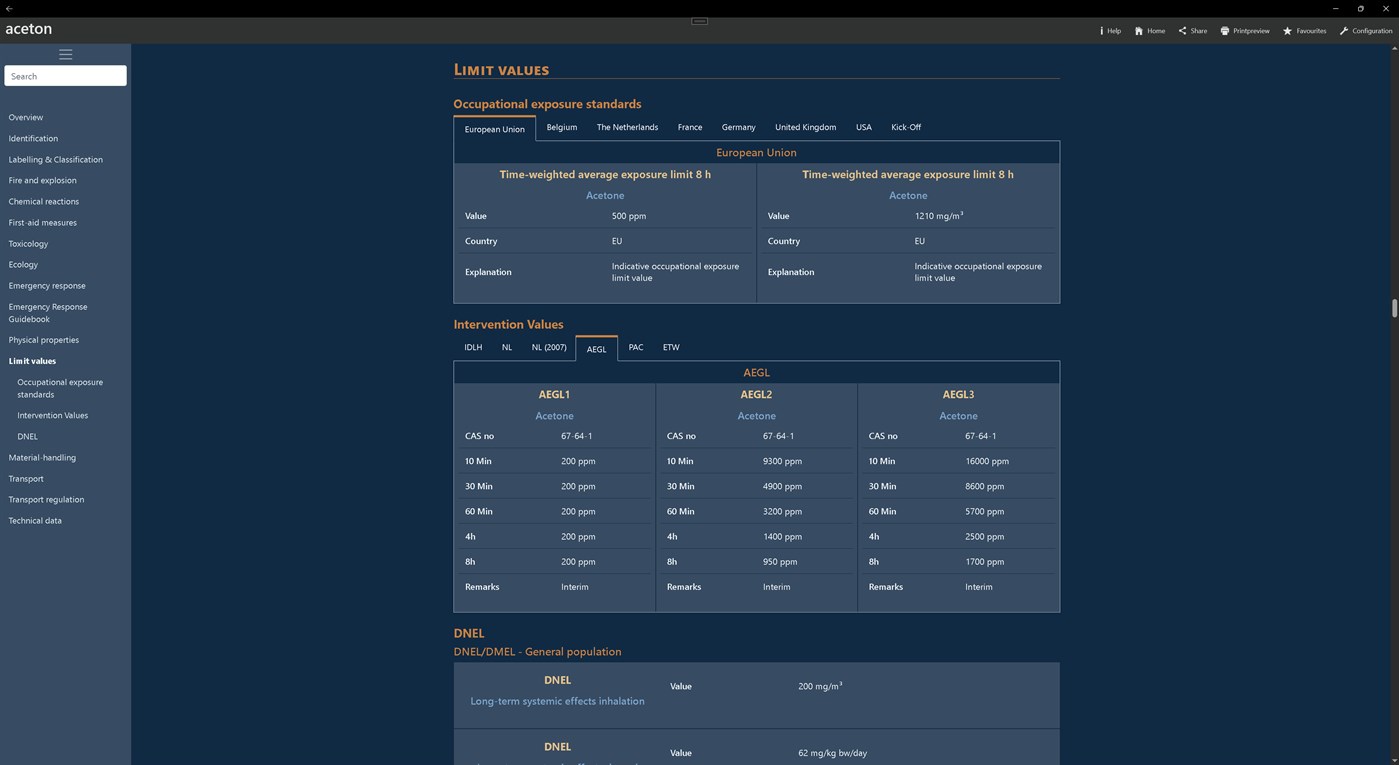Screen dimensions: 1399x765
Task: Open Fire and explosion section
Action: click(x=43, y=180)
